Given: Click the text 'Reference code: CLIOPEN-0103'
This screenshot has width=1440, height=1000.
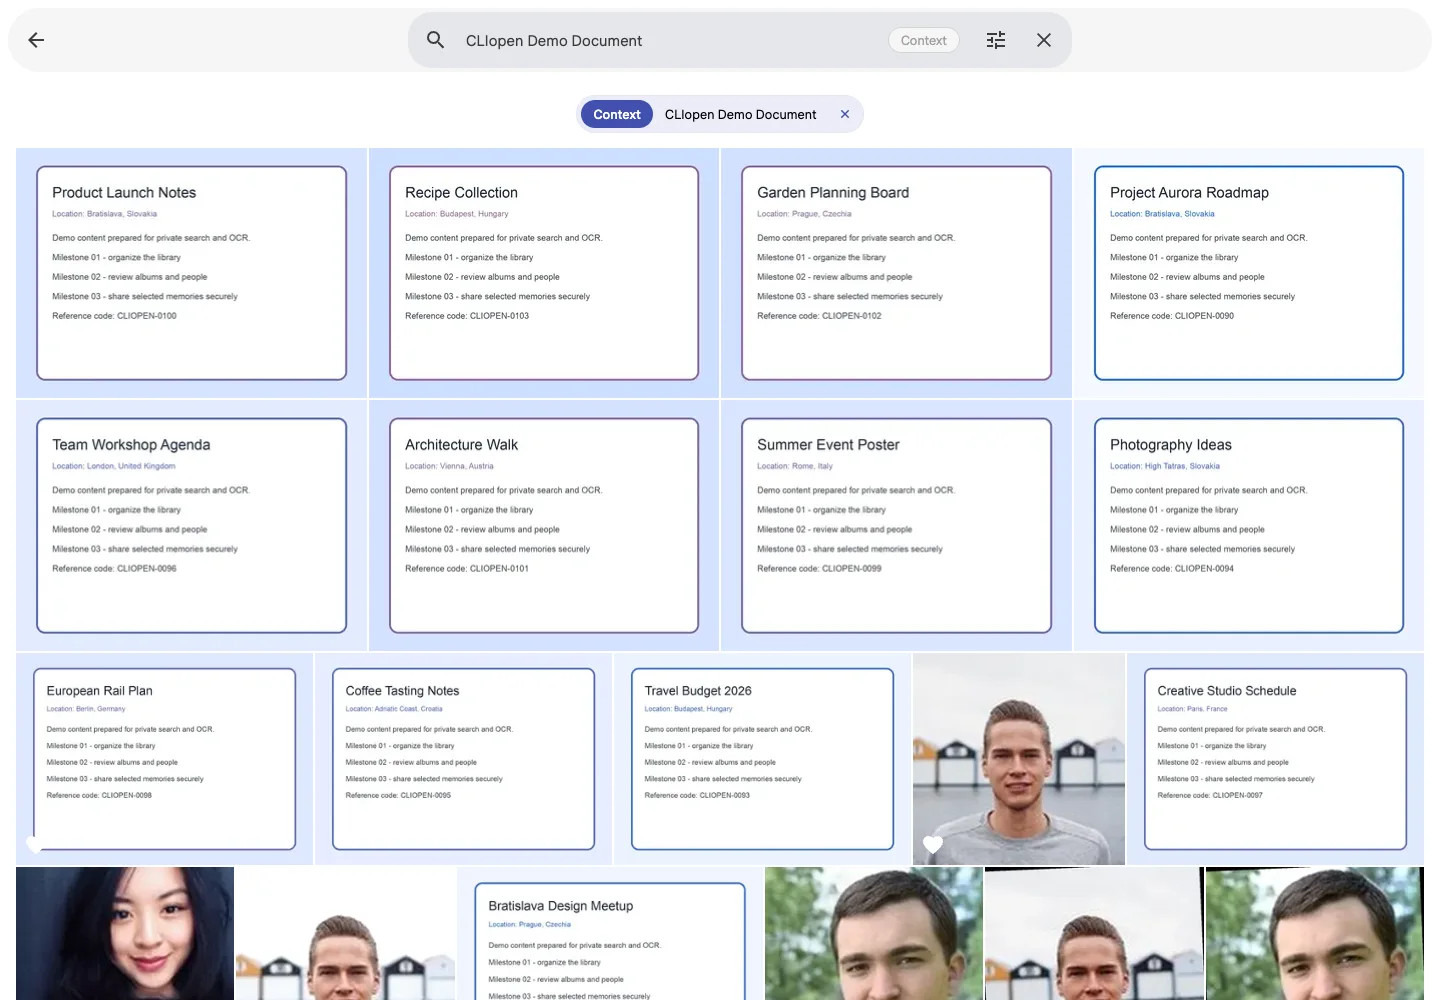Looking at the screenshot, I should [x=467, y=316].
